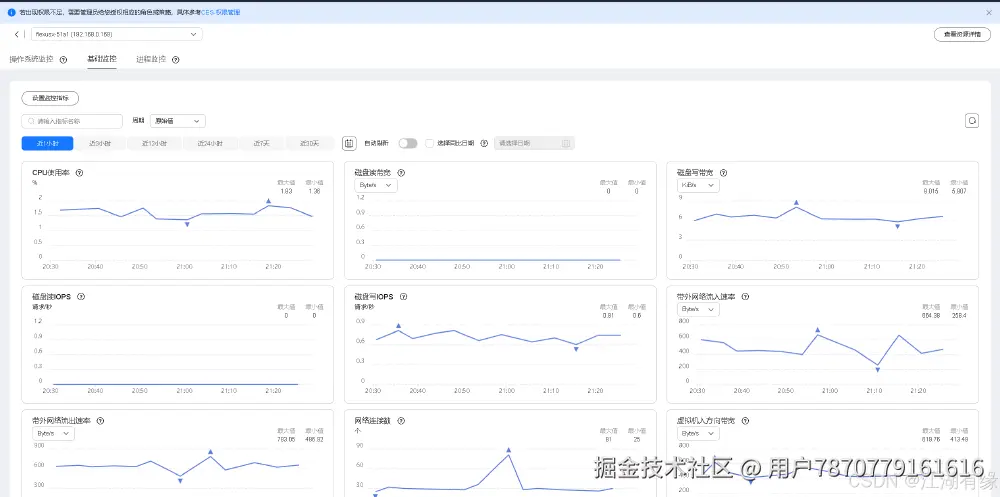
Task: Dismiss the permission notice banner
Action: pos(989,12)
